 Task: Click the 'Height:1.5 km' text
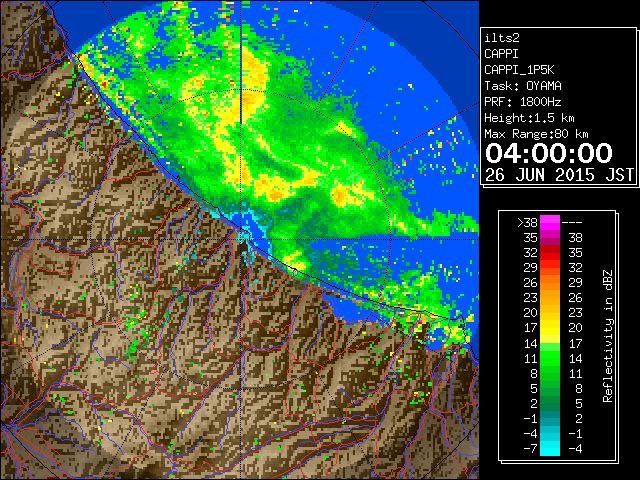pyautogui.click(x=529, y=118)
